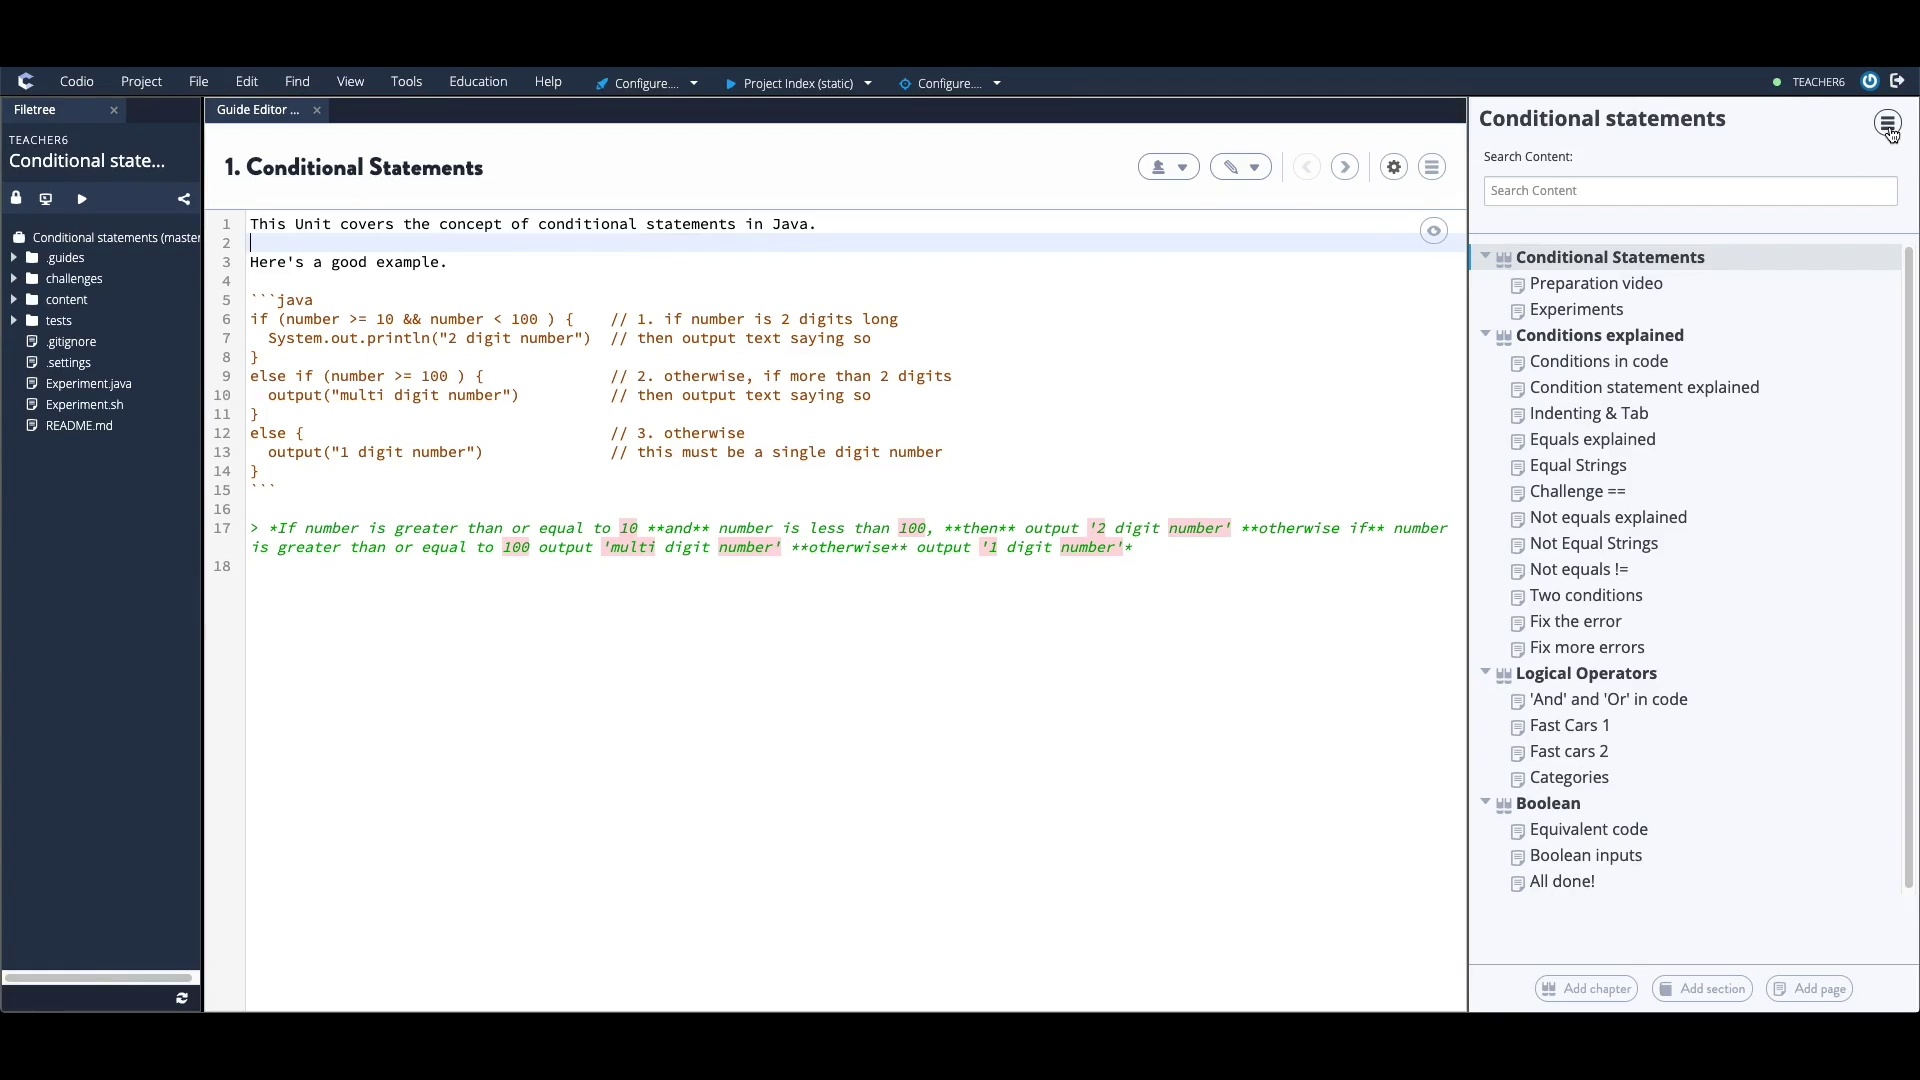
Task: Click the refresh icon below the filetree
Action: [x=182, y=998]
